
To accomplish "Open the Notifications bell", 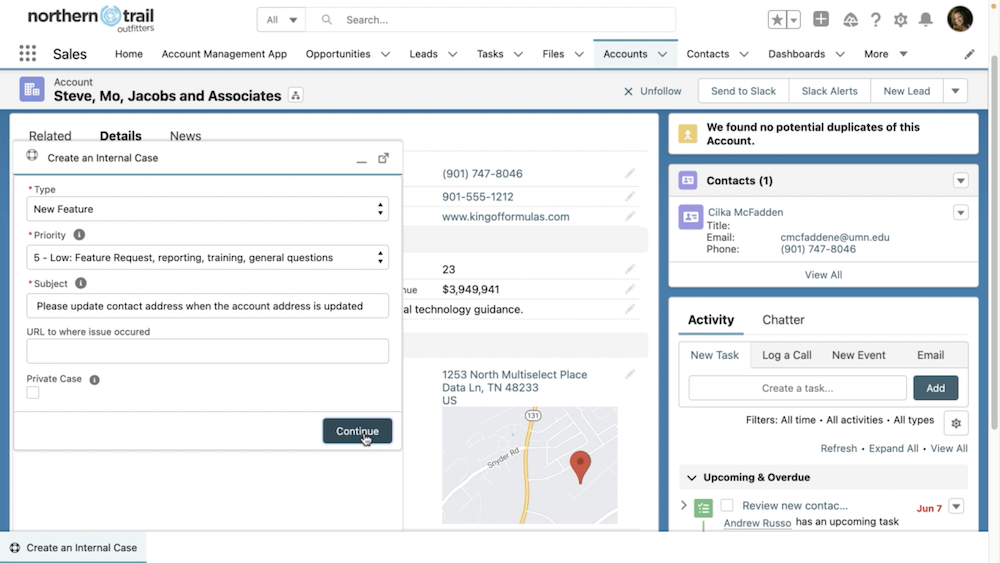I will click(x=925, y=20).
